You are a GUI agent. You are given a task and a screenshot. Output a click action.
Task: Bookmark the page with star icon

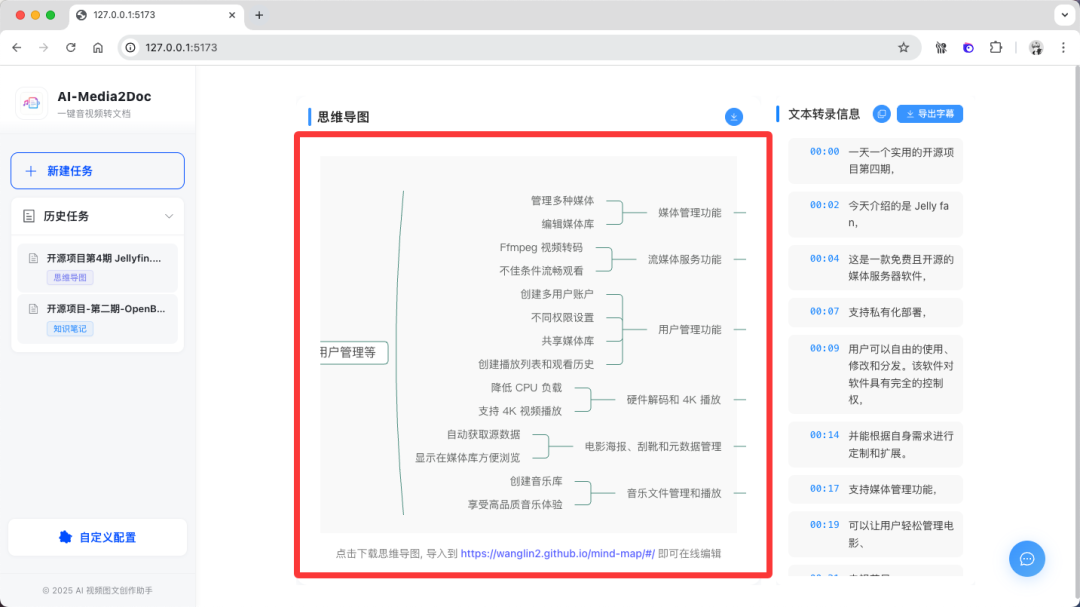point(904,48)
